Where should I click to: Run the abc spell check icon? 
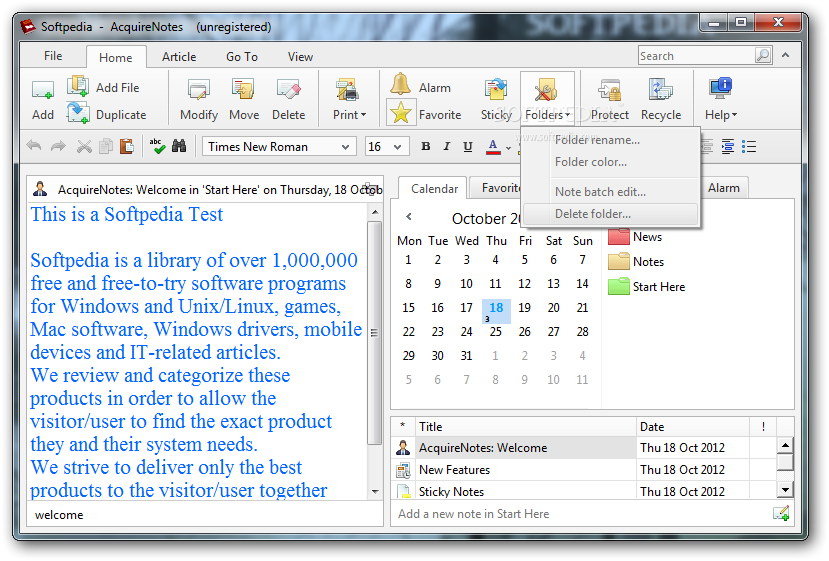pyautogui.click(x=156, y=146)
